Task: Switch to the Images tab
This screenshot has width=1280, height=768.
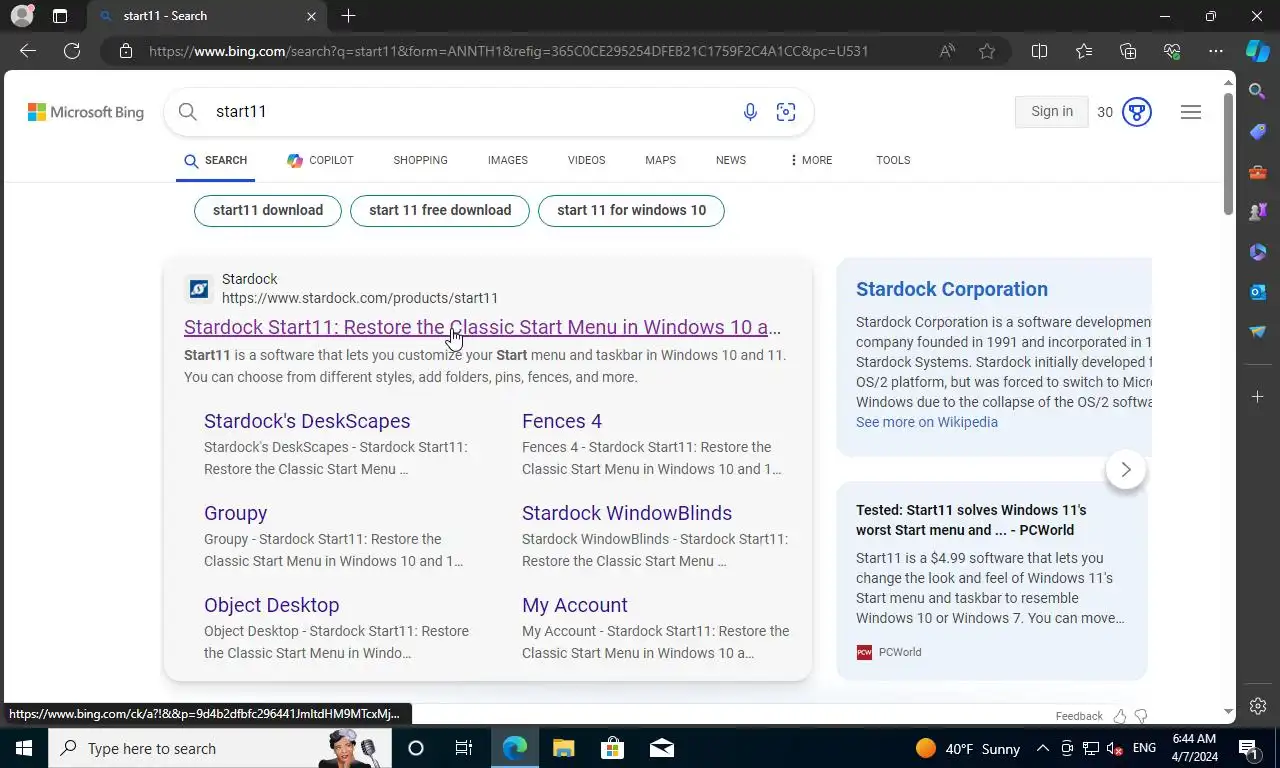Action: (x=508, y=160)
